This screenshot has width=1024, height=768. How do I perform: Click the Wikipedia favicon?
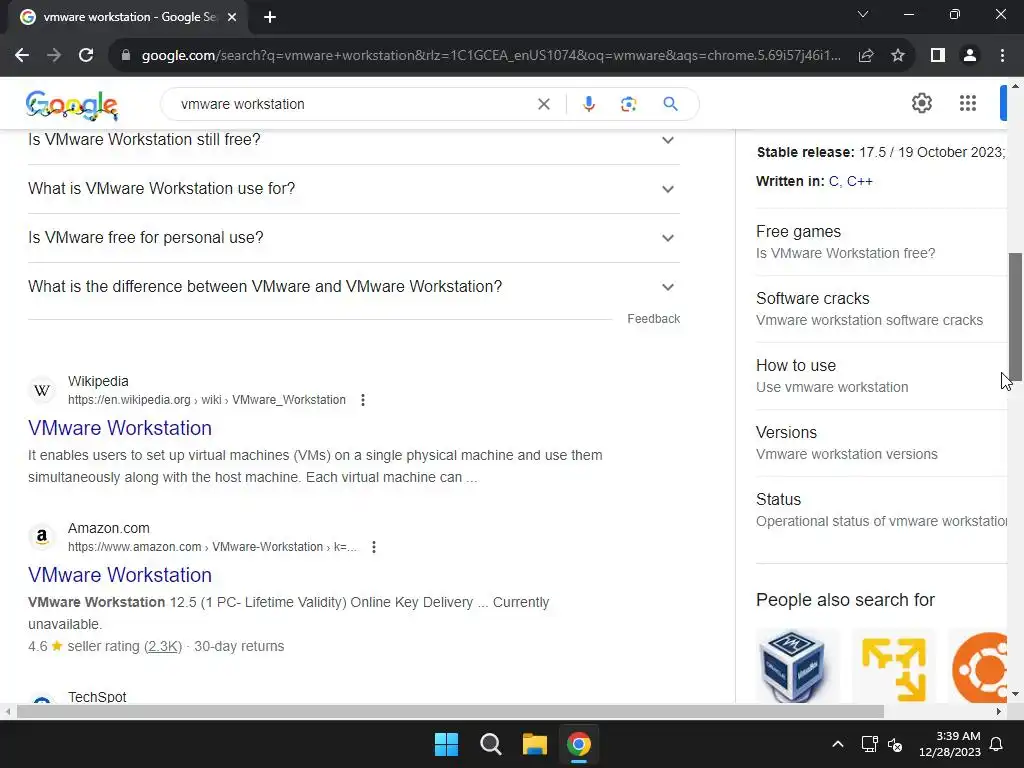[42, 390]
